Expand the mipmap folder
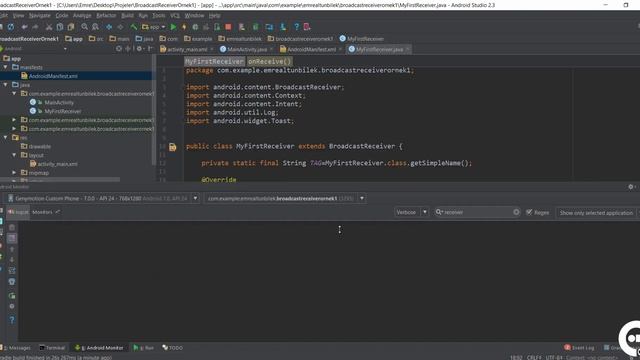Viewport: 640px width, 360px height. pyautogui.click(x=14, y=173)
